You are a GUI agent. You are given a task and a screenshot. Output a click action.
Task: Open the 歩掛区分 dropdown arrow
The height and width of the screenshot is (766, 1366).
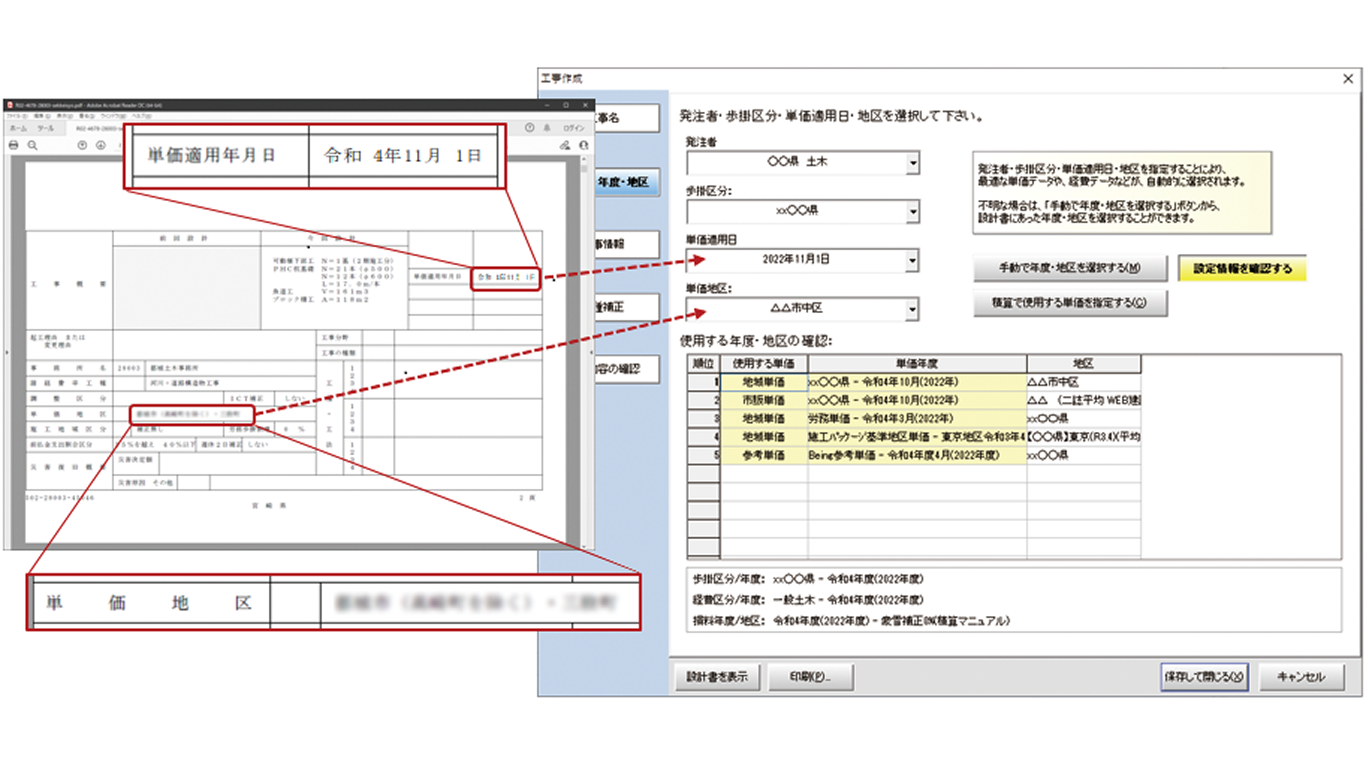913,211
